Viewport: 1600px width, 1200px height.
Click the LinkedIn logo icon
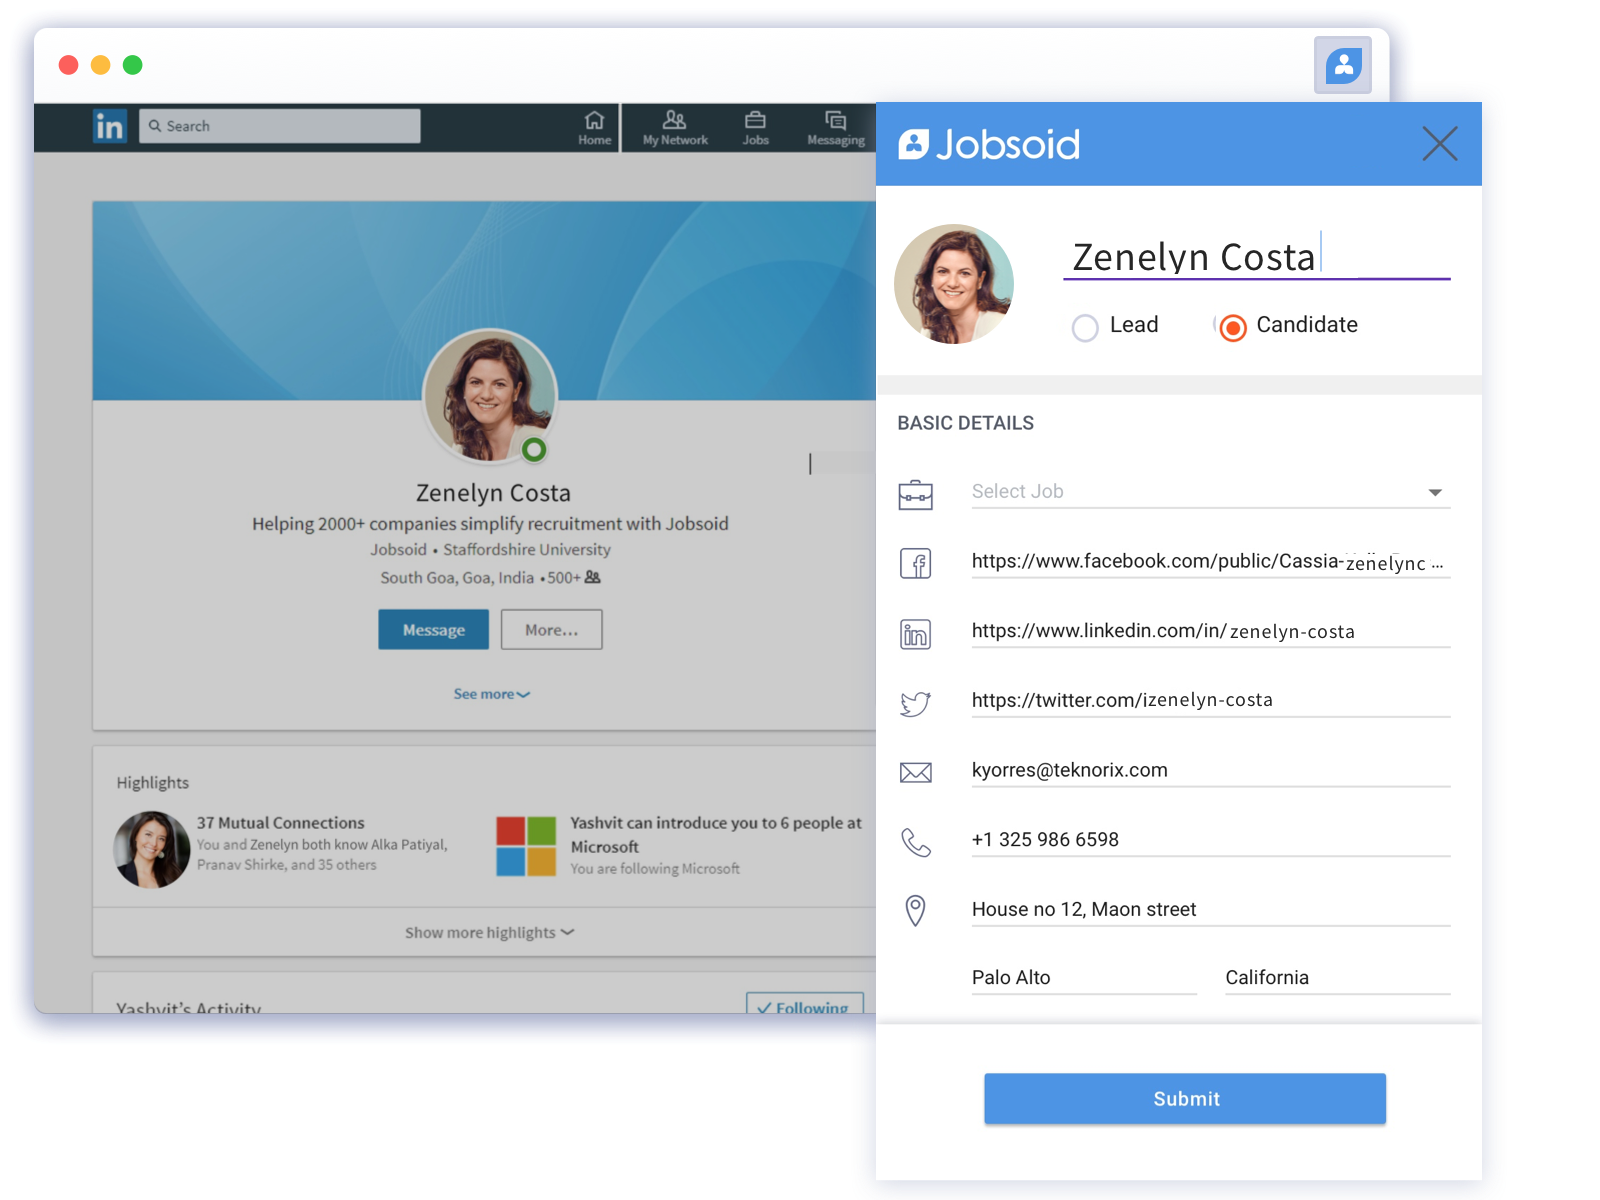point(110,126)
